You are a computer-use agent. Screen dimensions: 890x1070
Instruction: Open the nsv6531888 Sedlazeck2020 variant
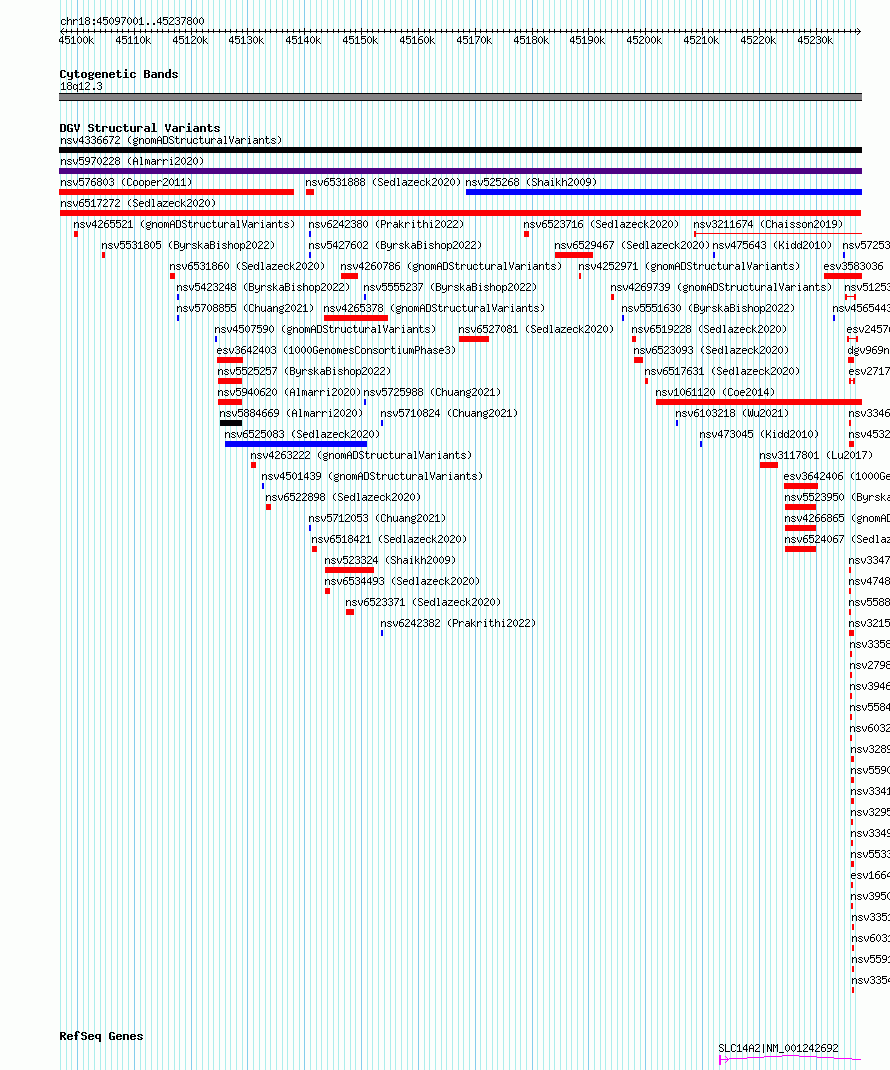point(383,182)
